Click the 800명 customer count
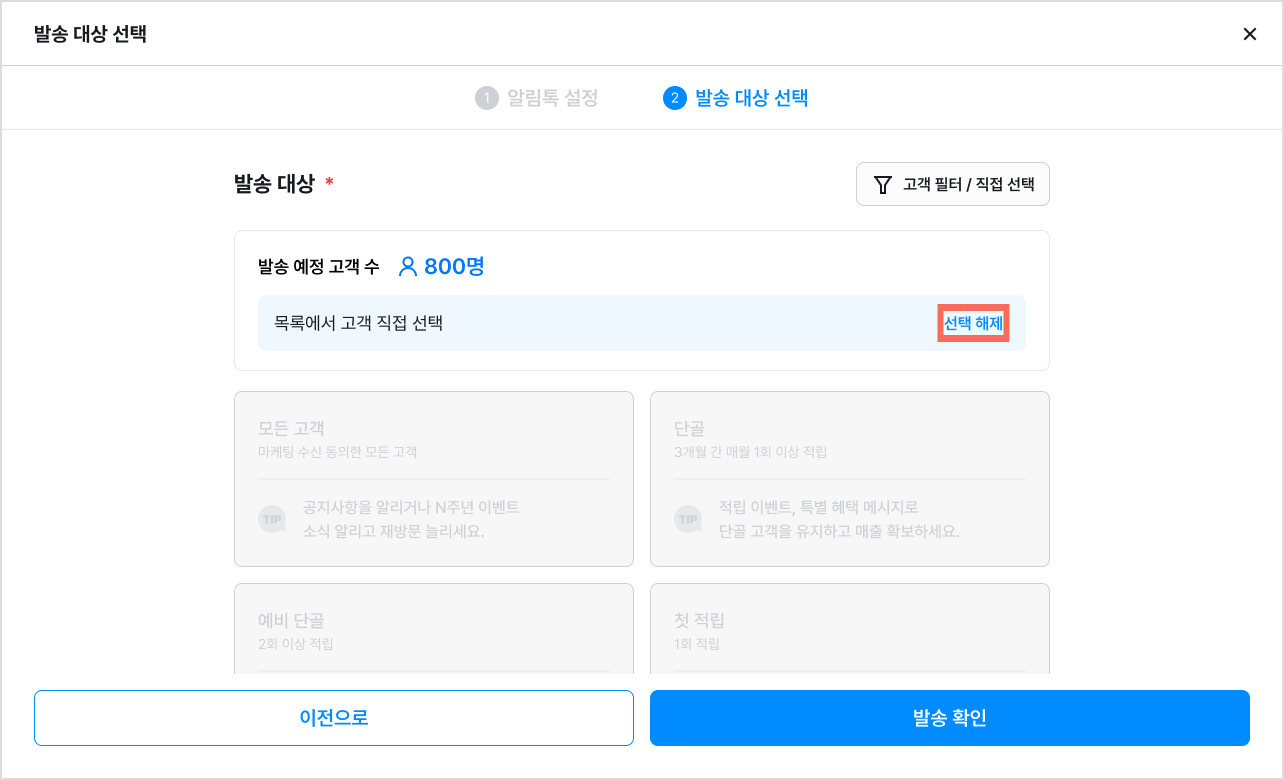 tap(455, 267)
